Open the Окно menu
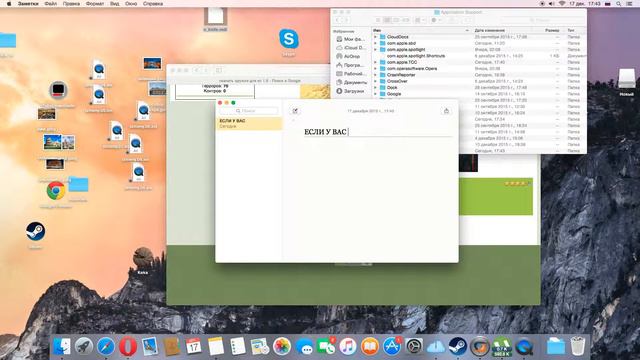Screen dimensions: 640x360 [x=131, y=4]
